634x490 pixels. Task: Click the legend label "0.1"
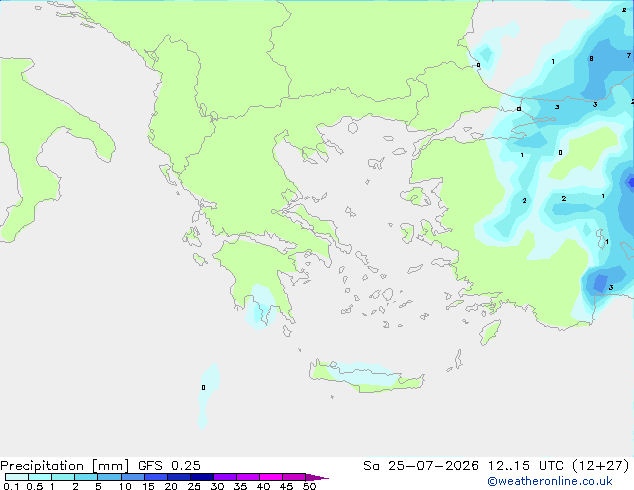pos(11,486)
